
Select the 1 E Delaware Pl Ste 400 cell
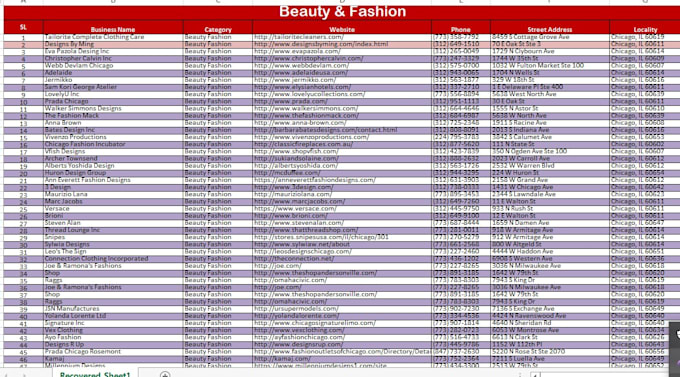549,87
